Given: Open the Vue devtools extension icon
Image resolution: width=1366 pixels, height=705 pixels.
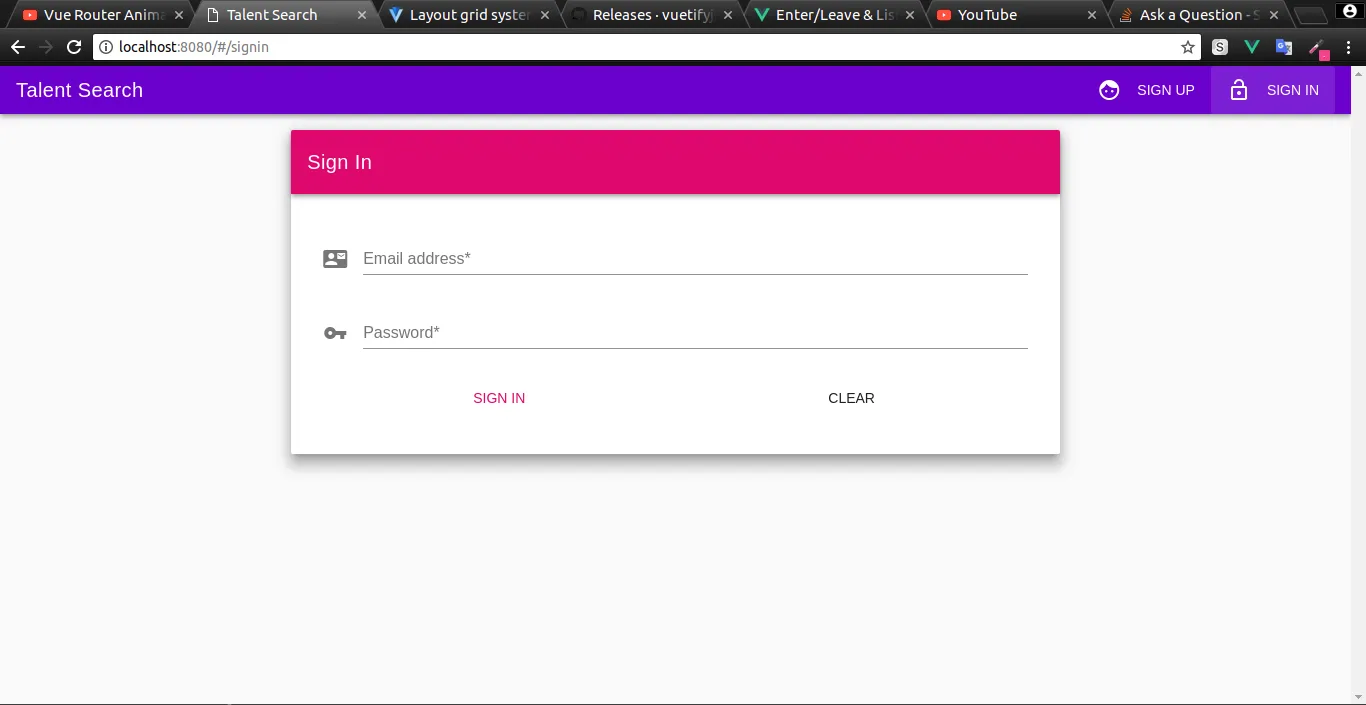Looking at the screenshot, I should (1252, 47).
